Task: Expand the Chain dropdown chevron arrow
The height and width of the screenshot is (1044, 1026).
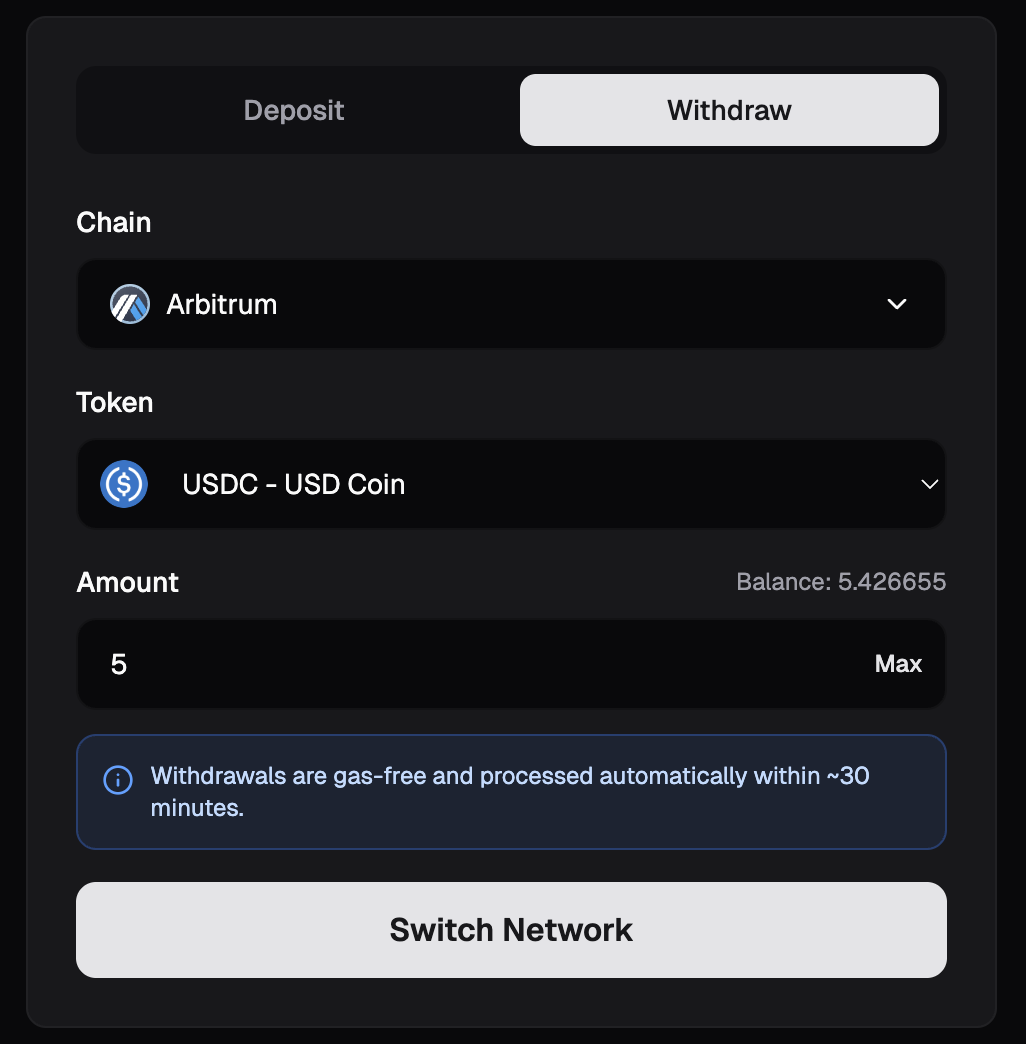Action: point(897,304)
